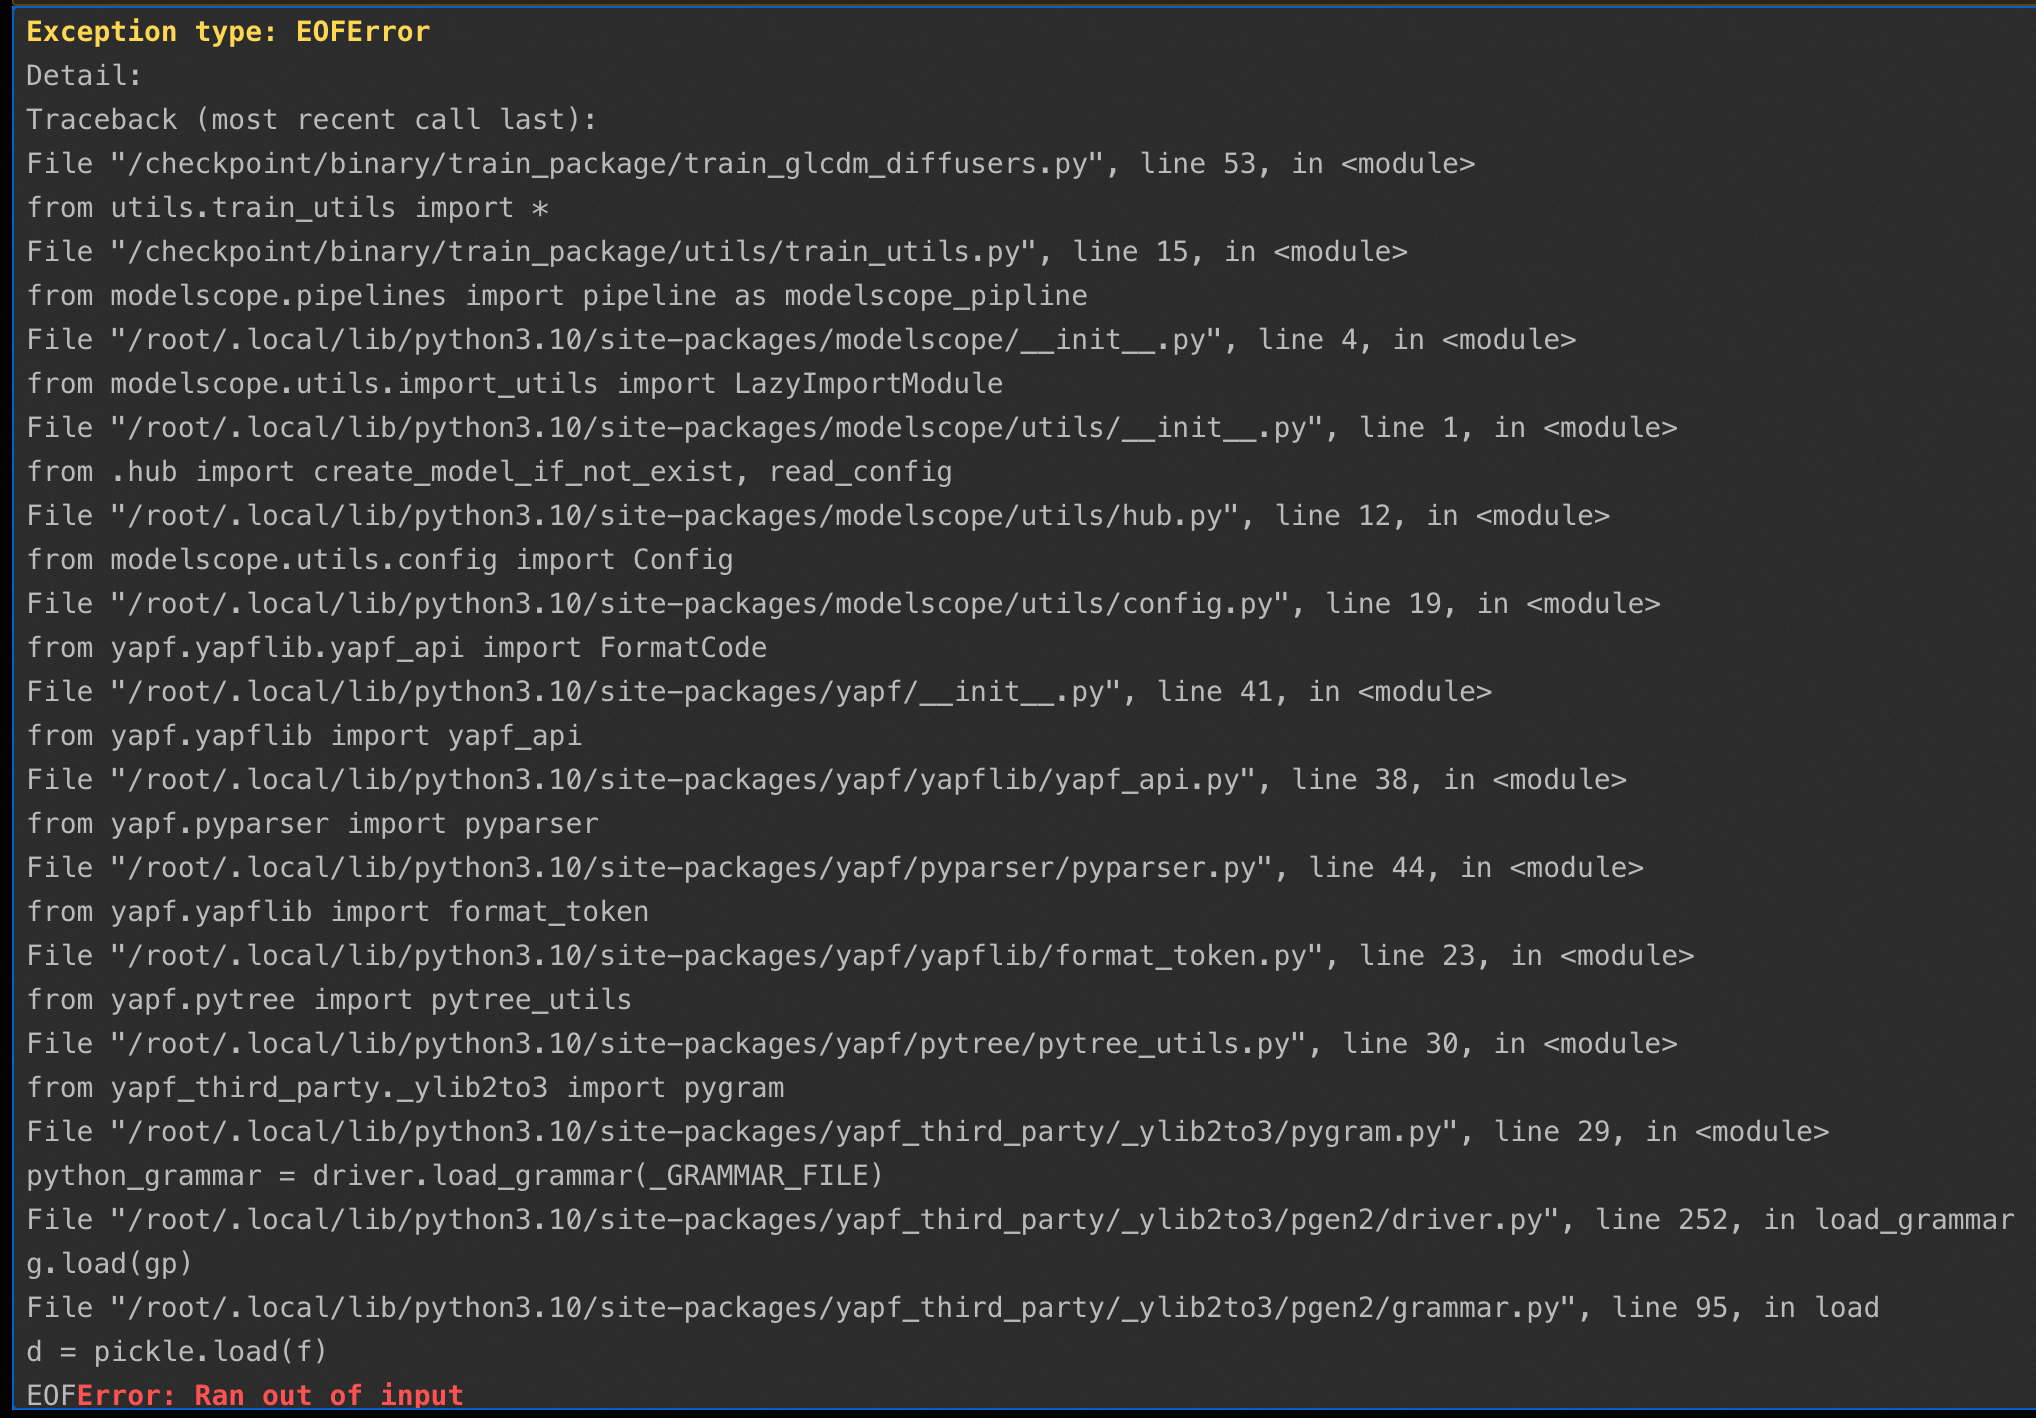Screen dimensions: 2036x1418
Task: Click the '_ylib2to3 import pygram' line
Action: [405, 1088]
